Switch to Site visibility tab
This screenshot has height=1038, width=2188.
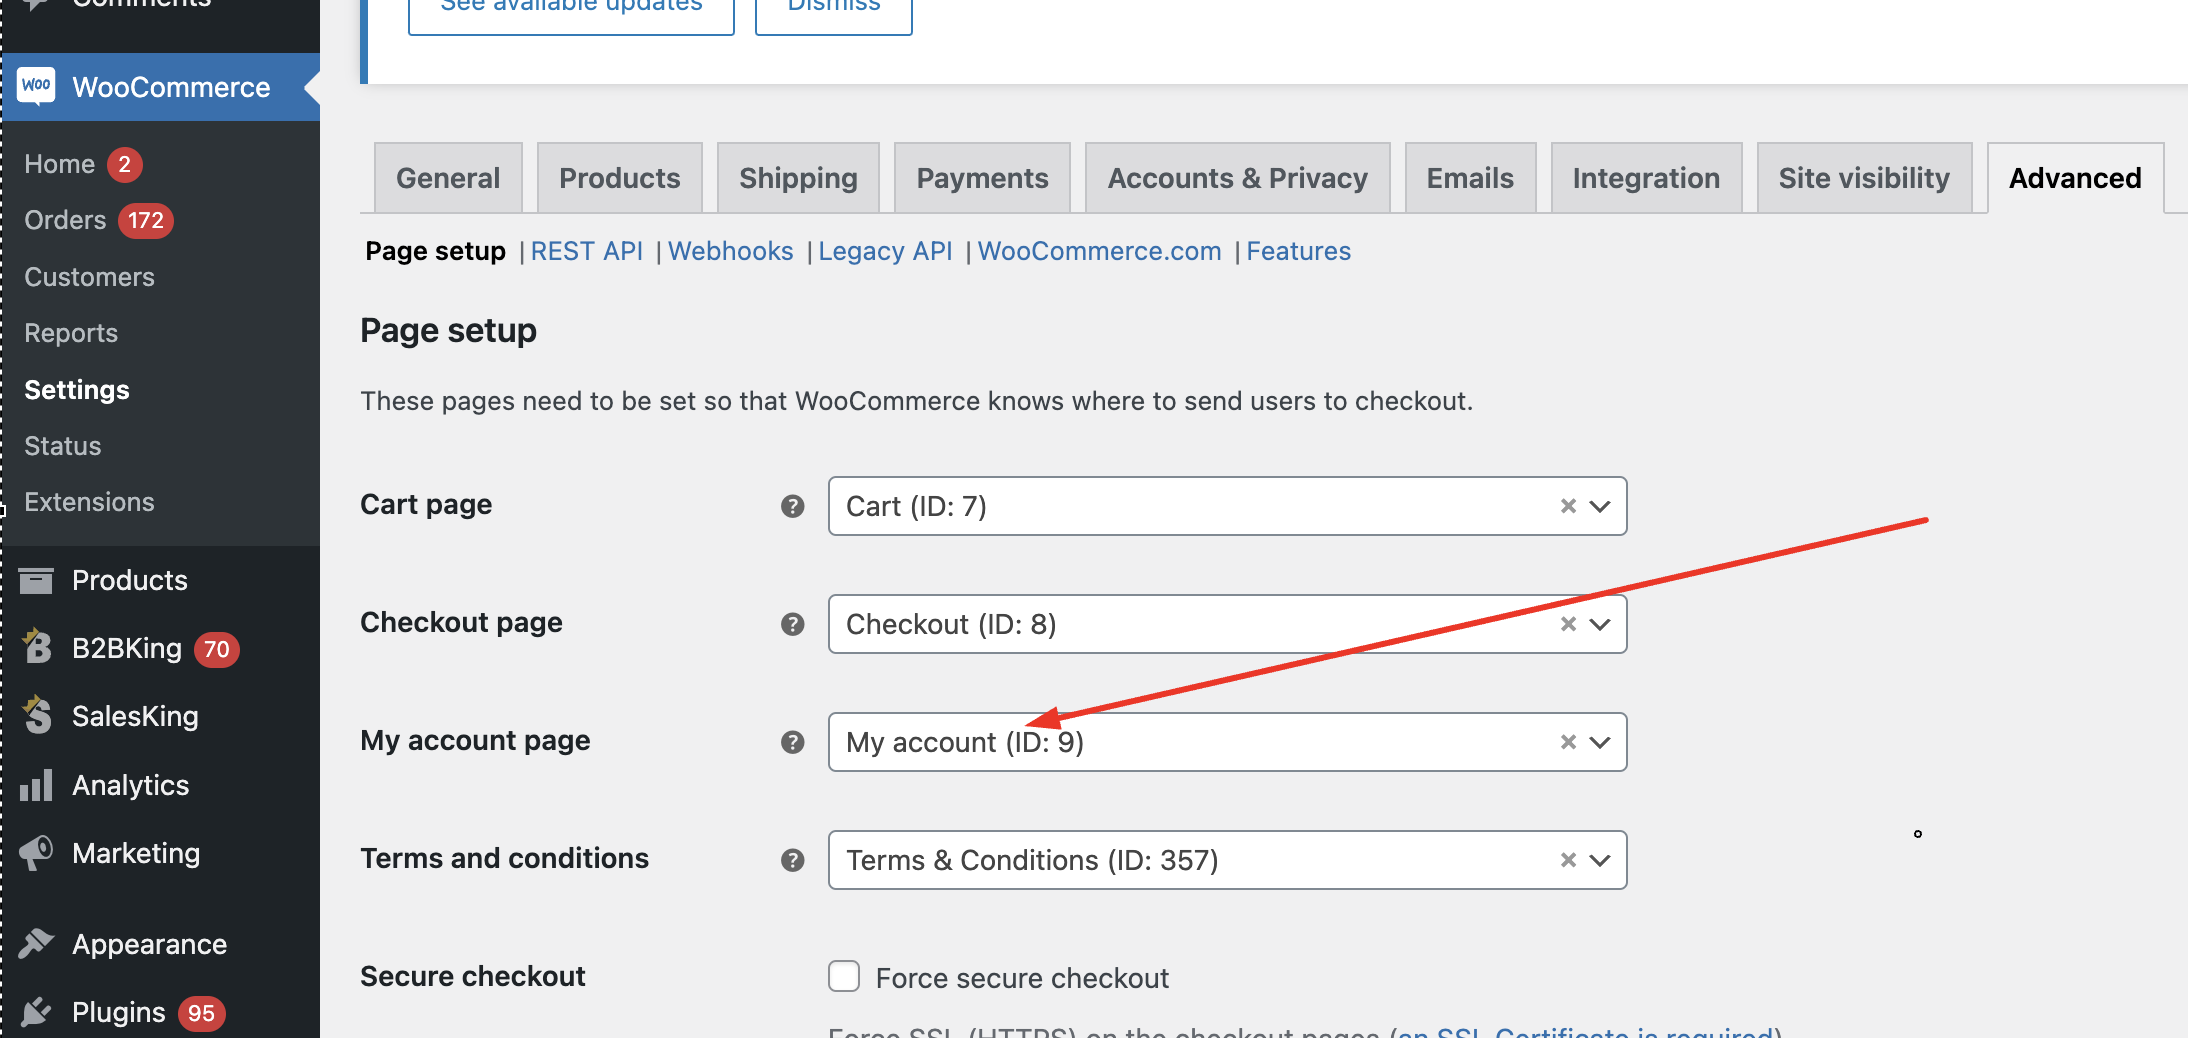point(1864,178)
